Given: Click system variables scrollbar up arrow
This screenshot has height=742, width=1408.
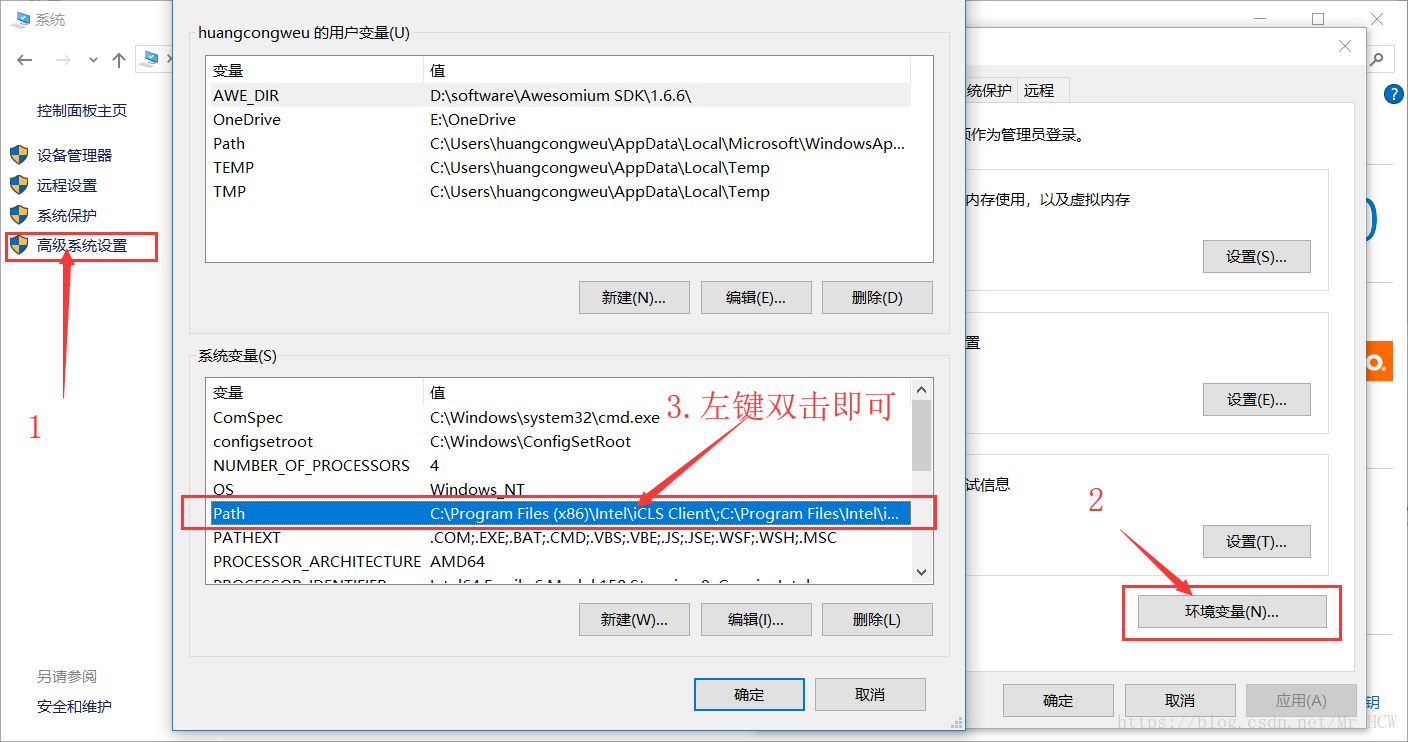Looking at the screenshot, I should [922, 390].
